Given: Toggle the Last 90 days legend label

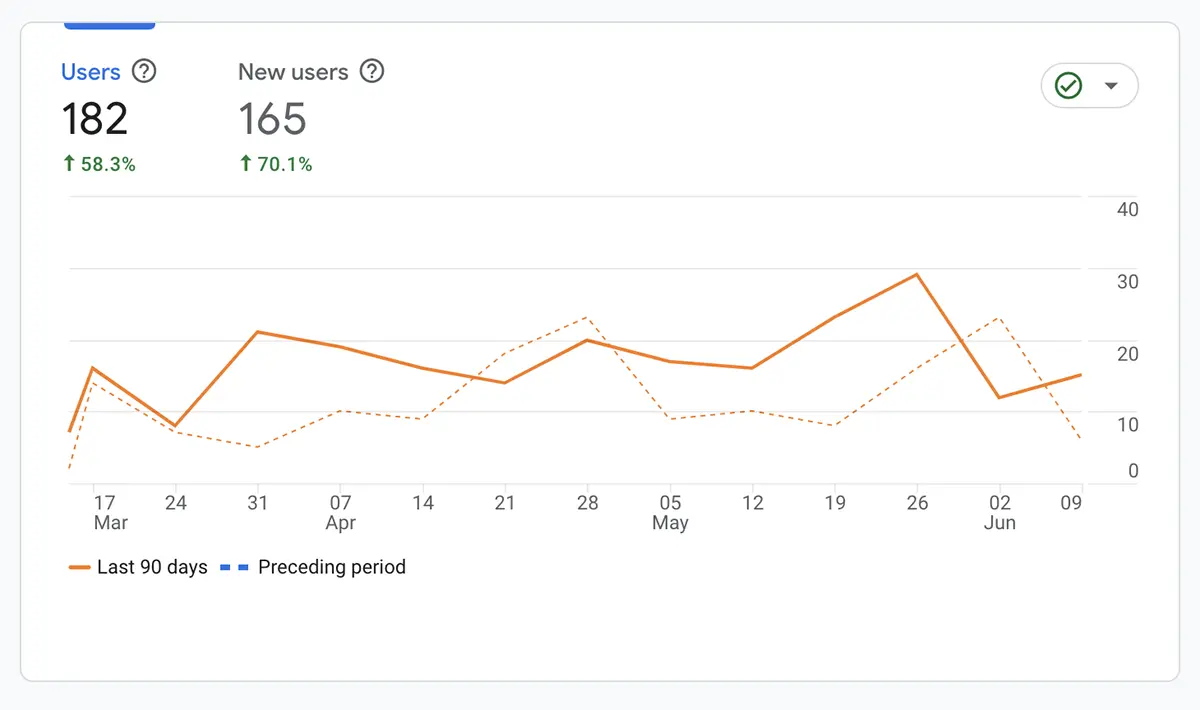Looking at the screenshot, I should coord(152,567).
